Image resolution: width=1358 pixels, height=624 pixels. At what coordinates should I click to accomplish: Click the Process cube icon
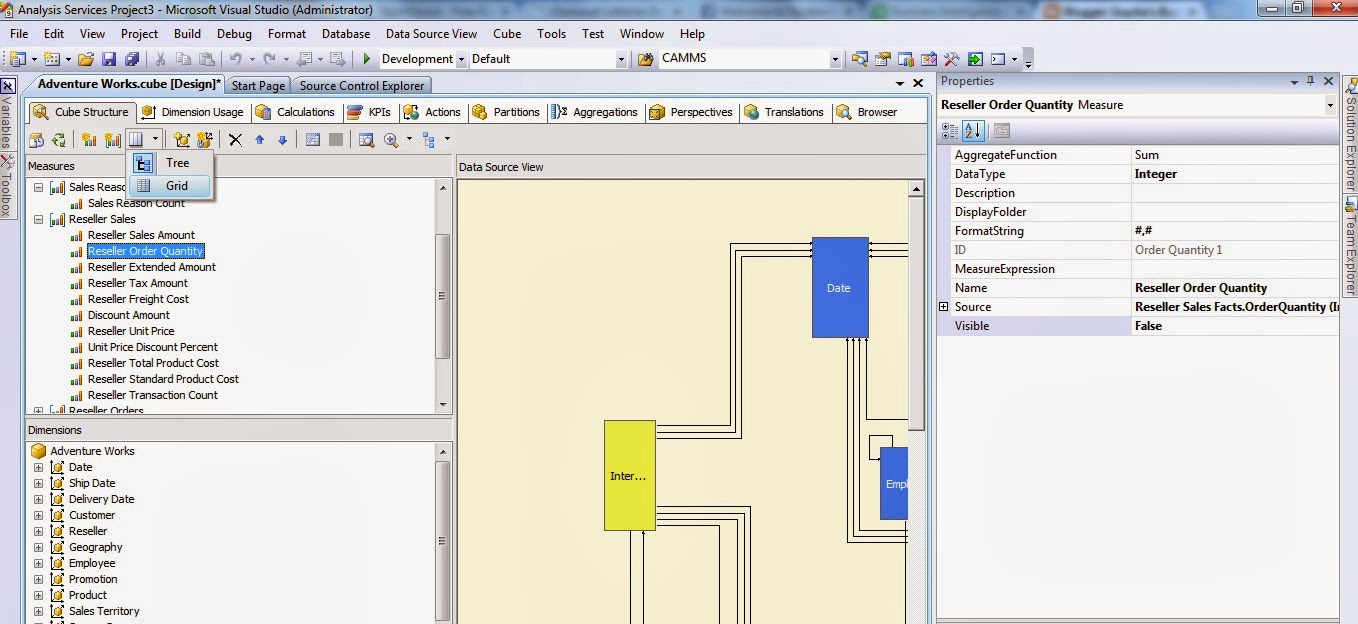click(x=37, y=140)
